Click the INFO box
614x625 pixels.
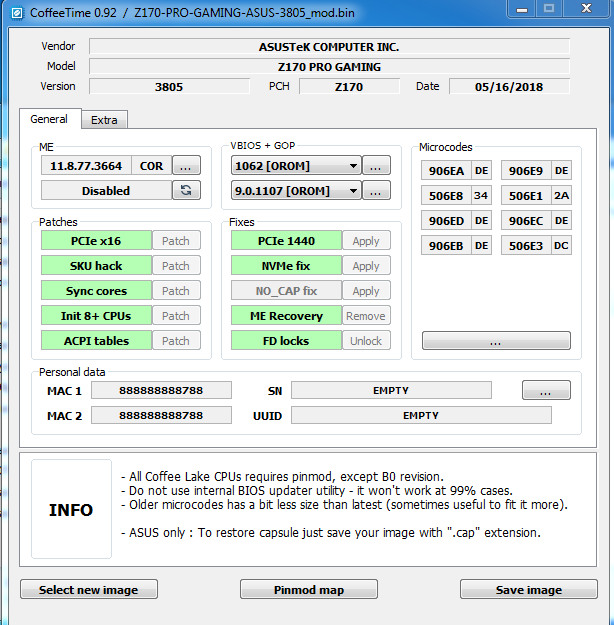pyautogui.click(x=71, y=509)
